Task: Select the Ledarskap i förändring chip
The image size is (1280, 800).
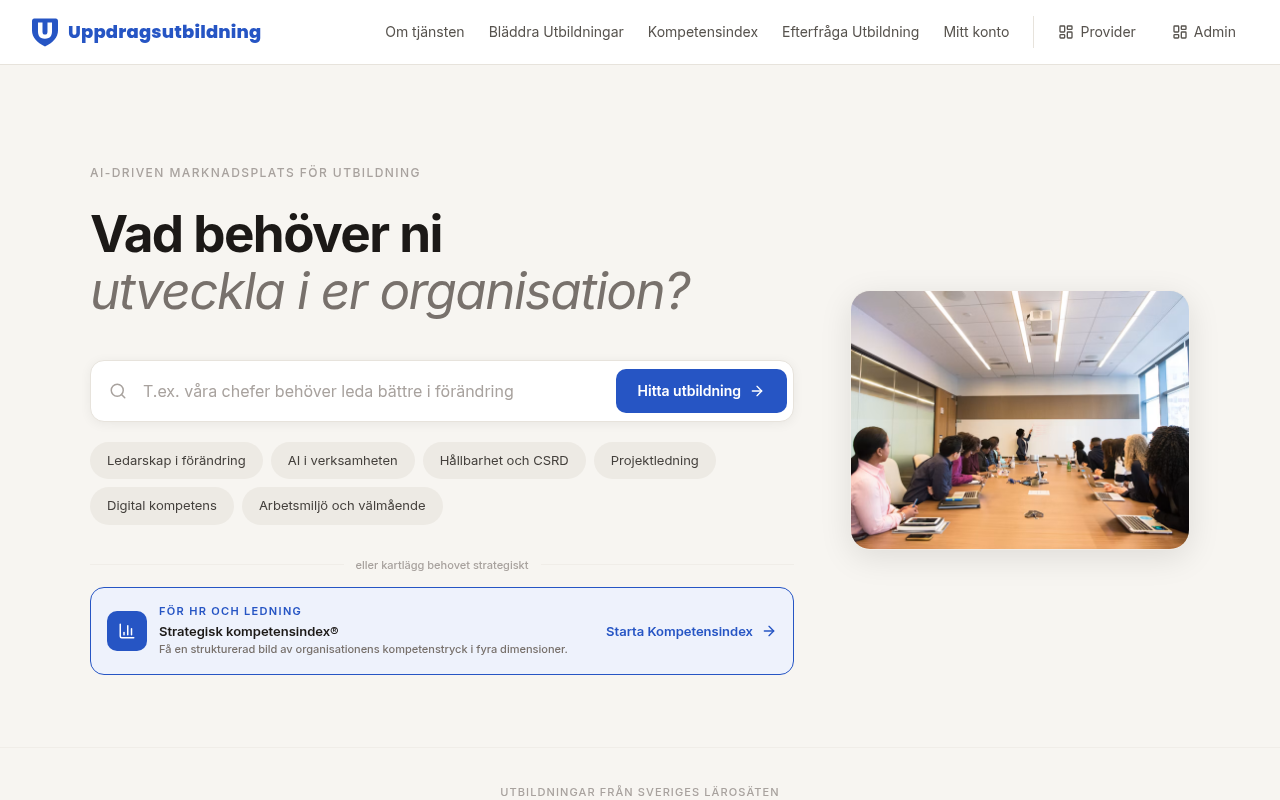Action: point(176,461)
